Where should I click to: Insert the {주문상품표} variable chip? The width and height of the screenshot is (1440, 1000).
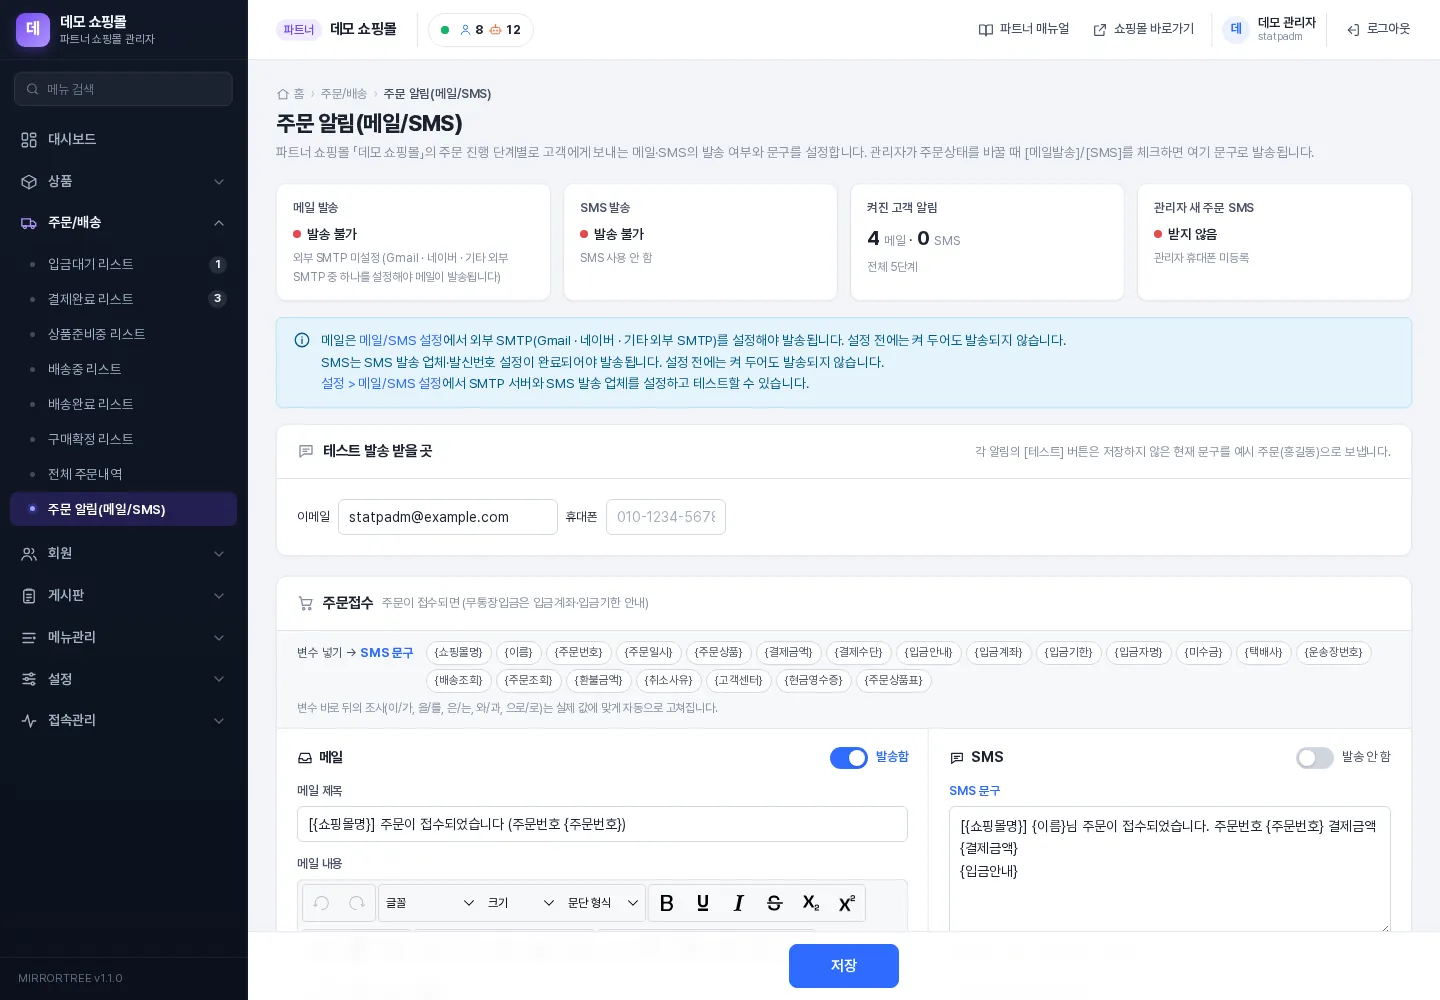point(894,681)
